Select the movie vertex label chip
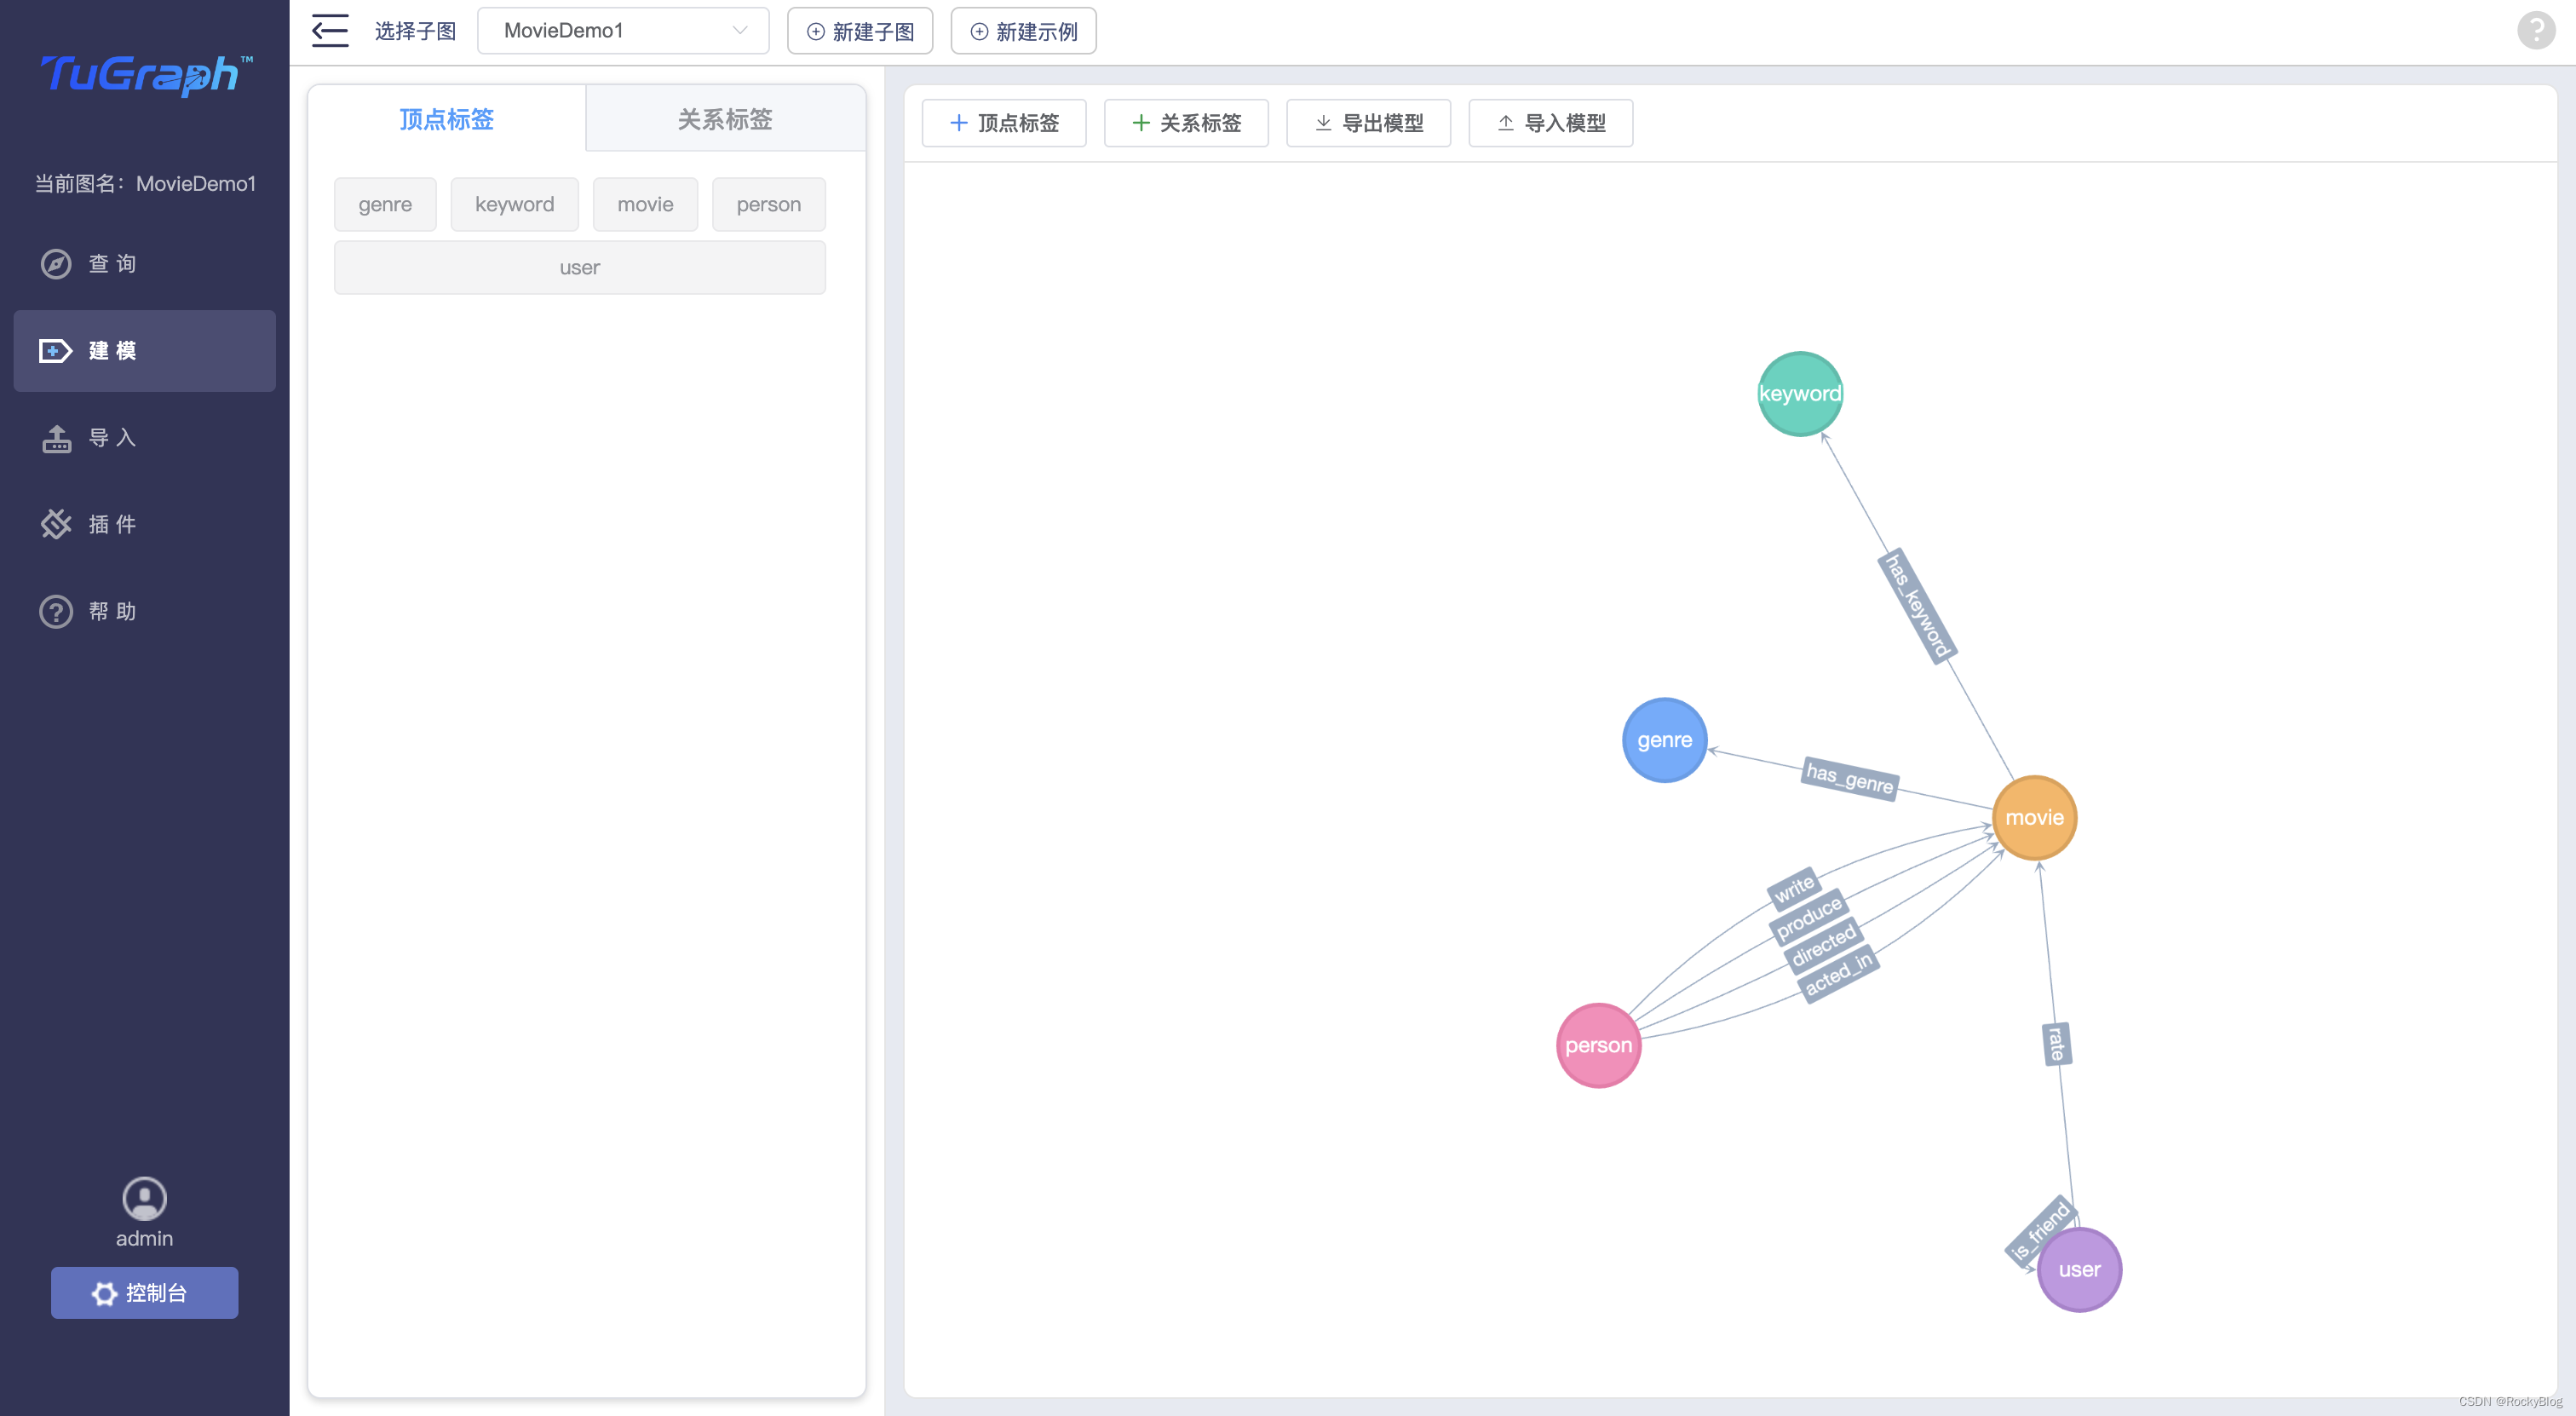The width and height of the screenshot is (2576, 1416). coord(645,204)
